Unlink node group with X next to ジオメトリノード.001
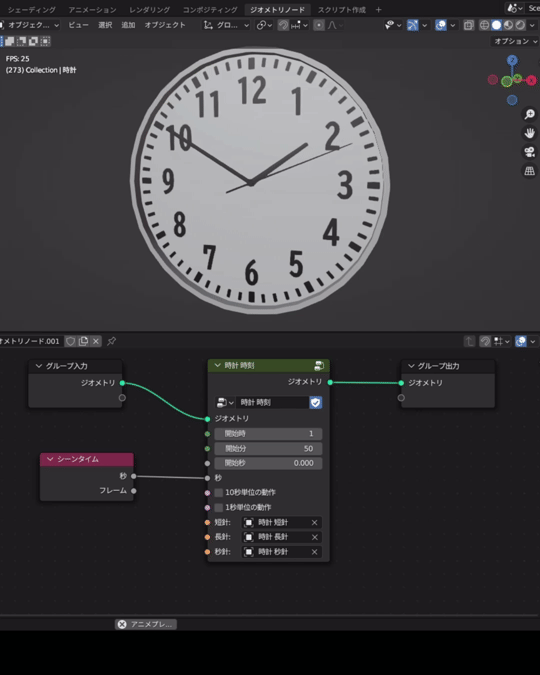This screenshot has width=540, height=675. click(96, 341)
